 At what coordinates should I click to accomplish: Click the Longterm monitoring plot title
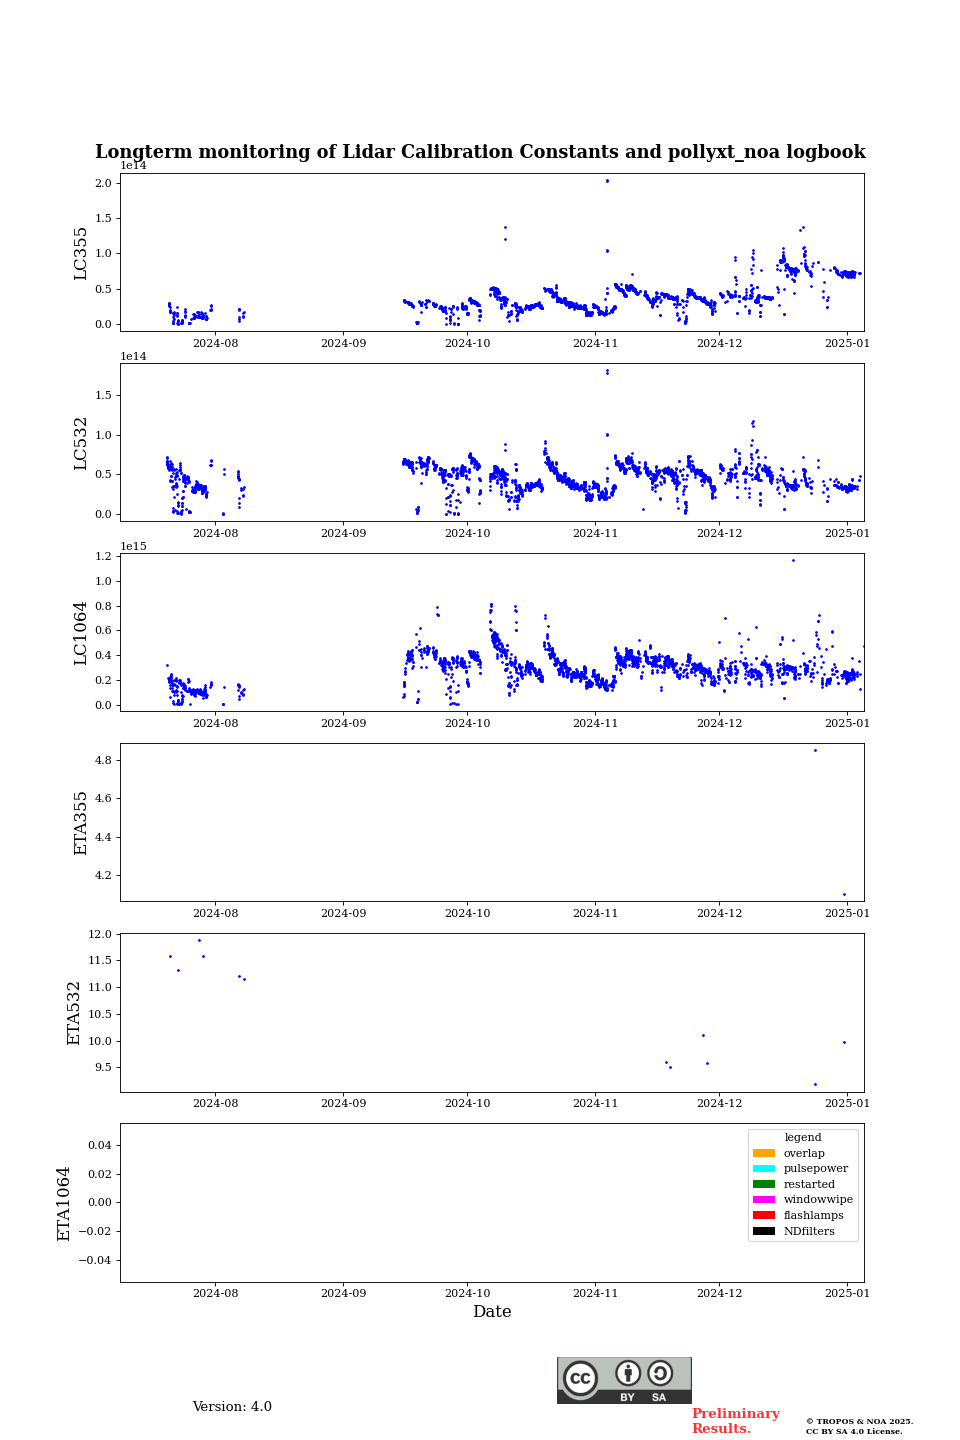point(480,152)
